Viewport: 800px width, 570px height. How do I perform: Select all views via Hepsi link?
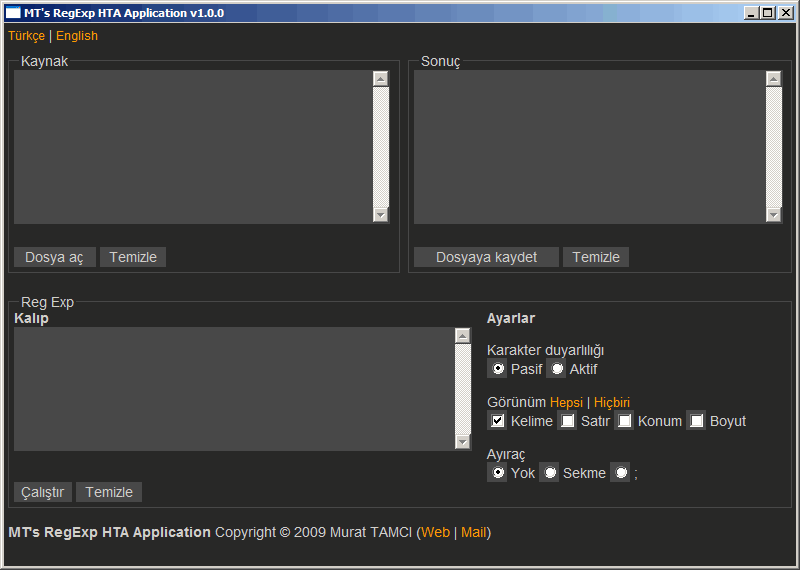[x=566, y=402]
